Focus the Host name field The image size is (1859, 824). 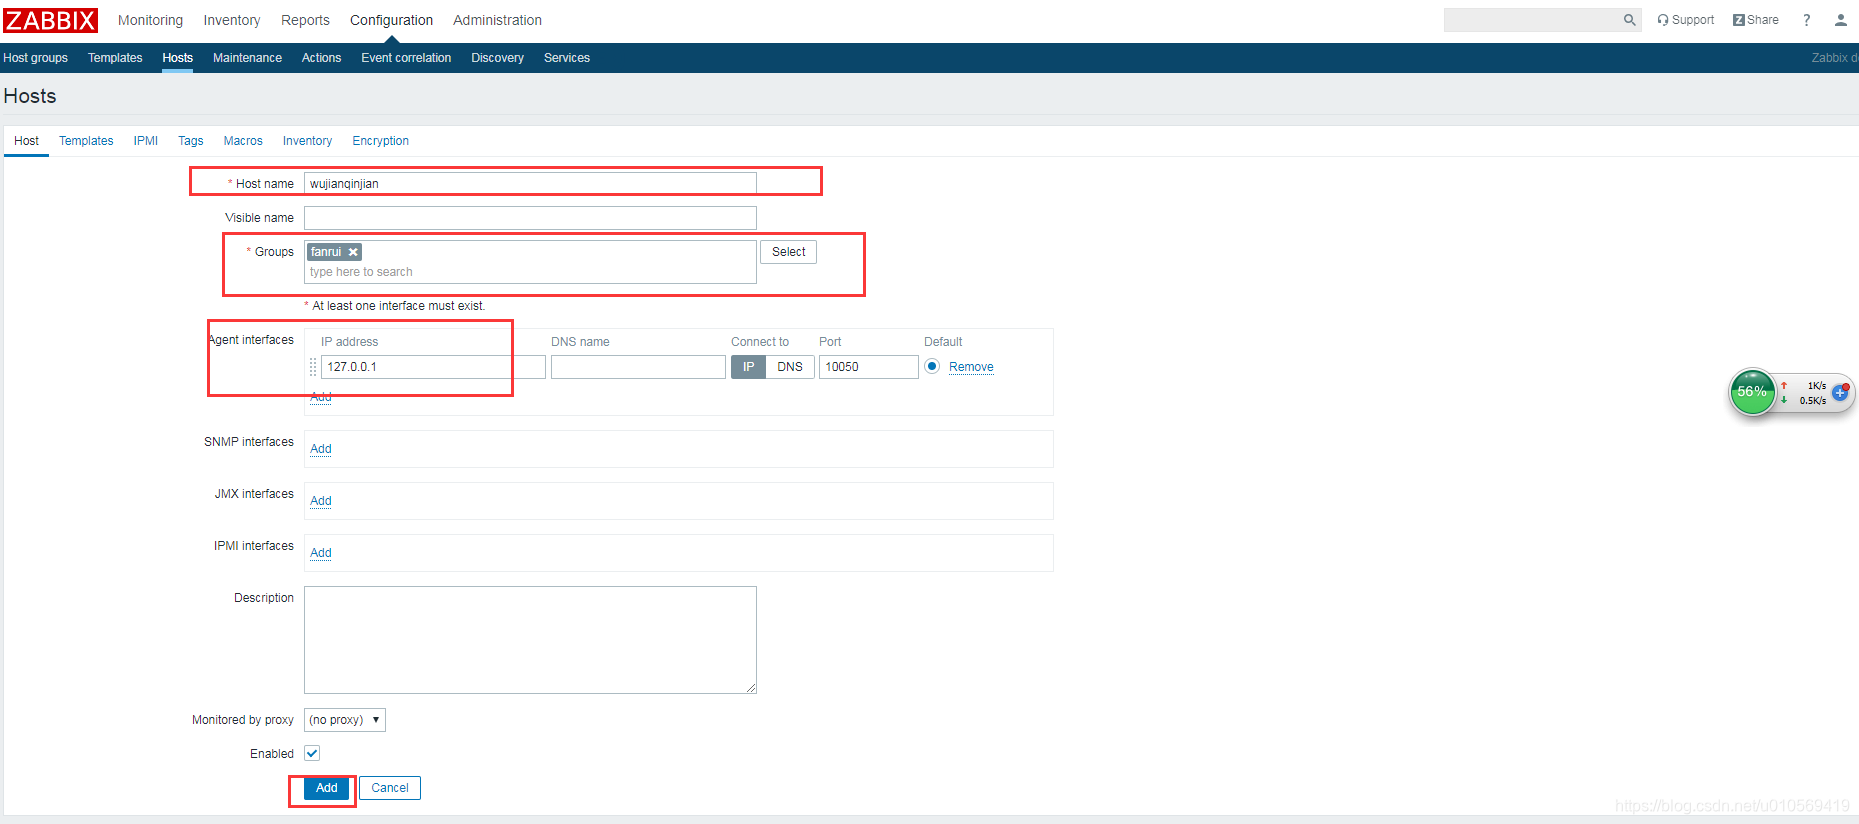[x=530, y=184]
